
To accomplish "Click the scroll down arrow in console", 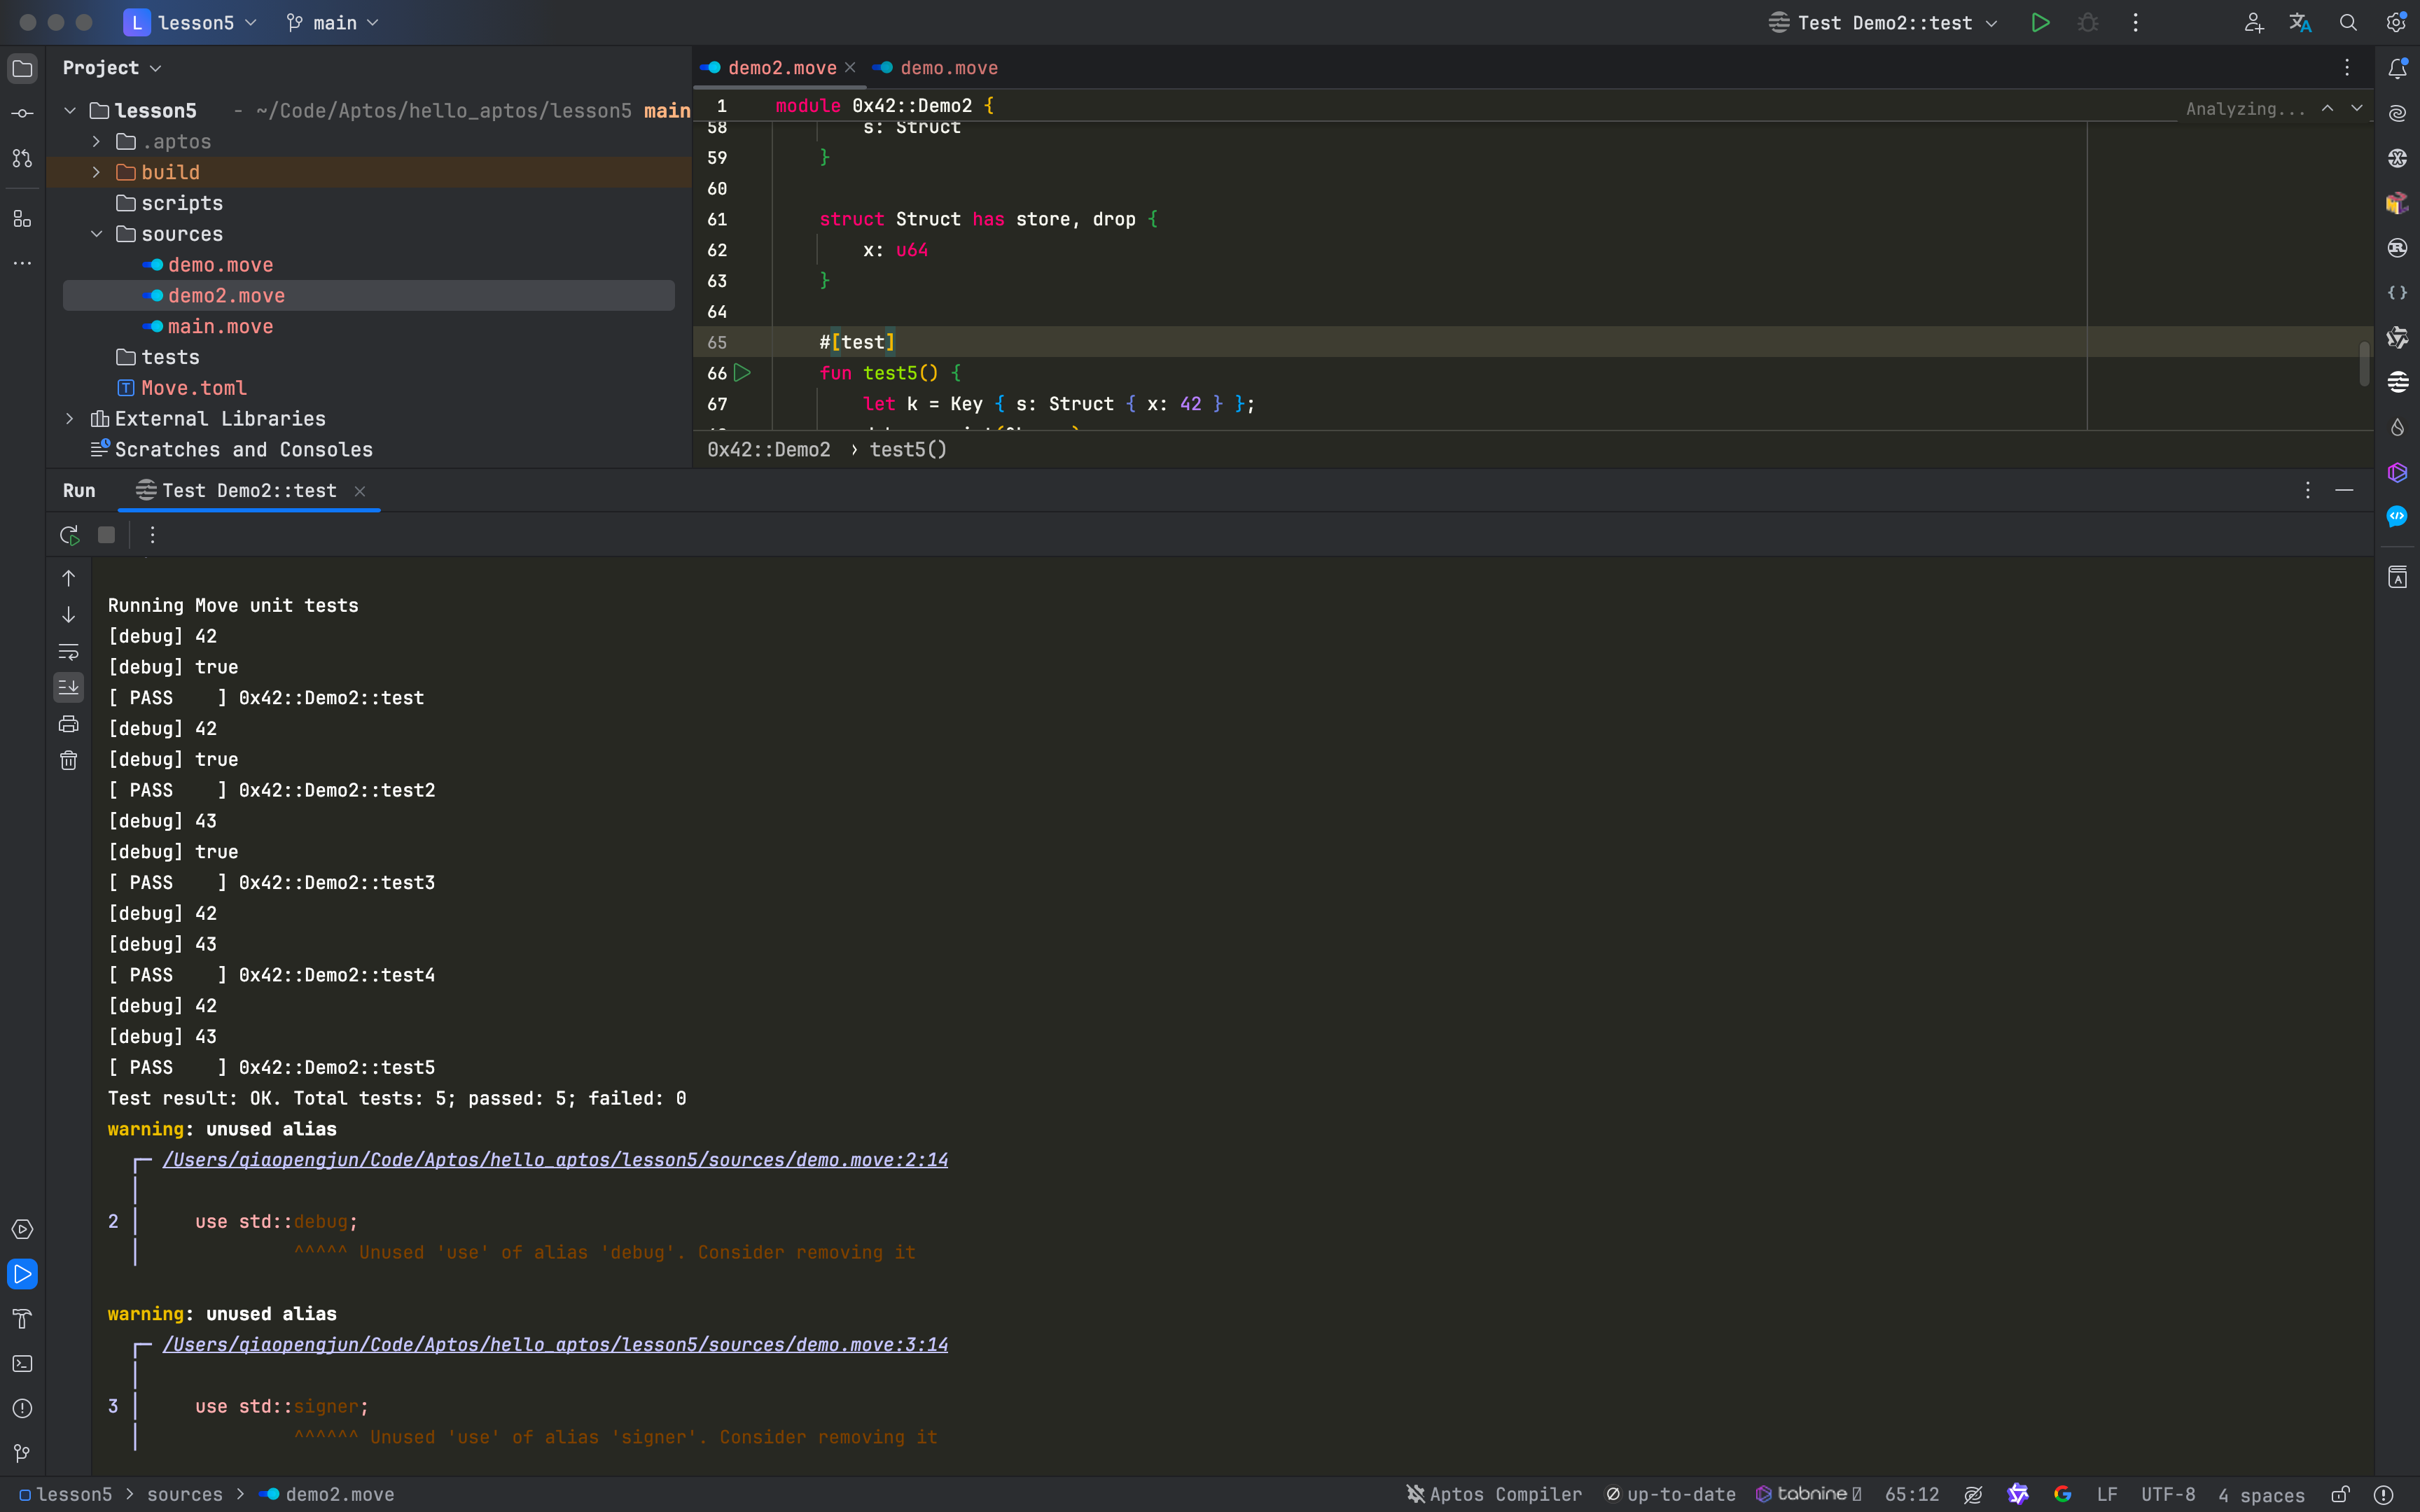I will [68, 614].
